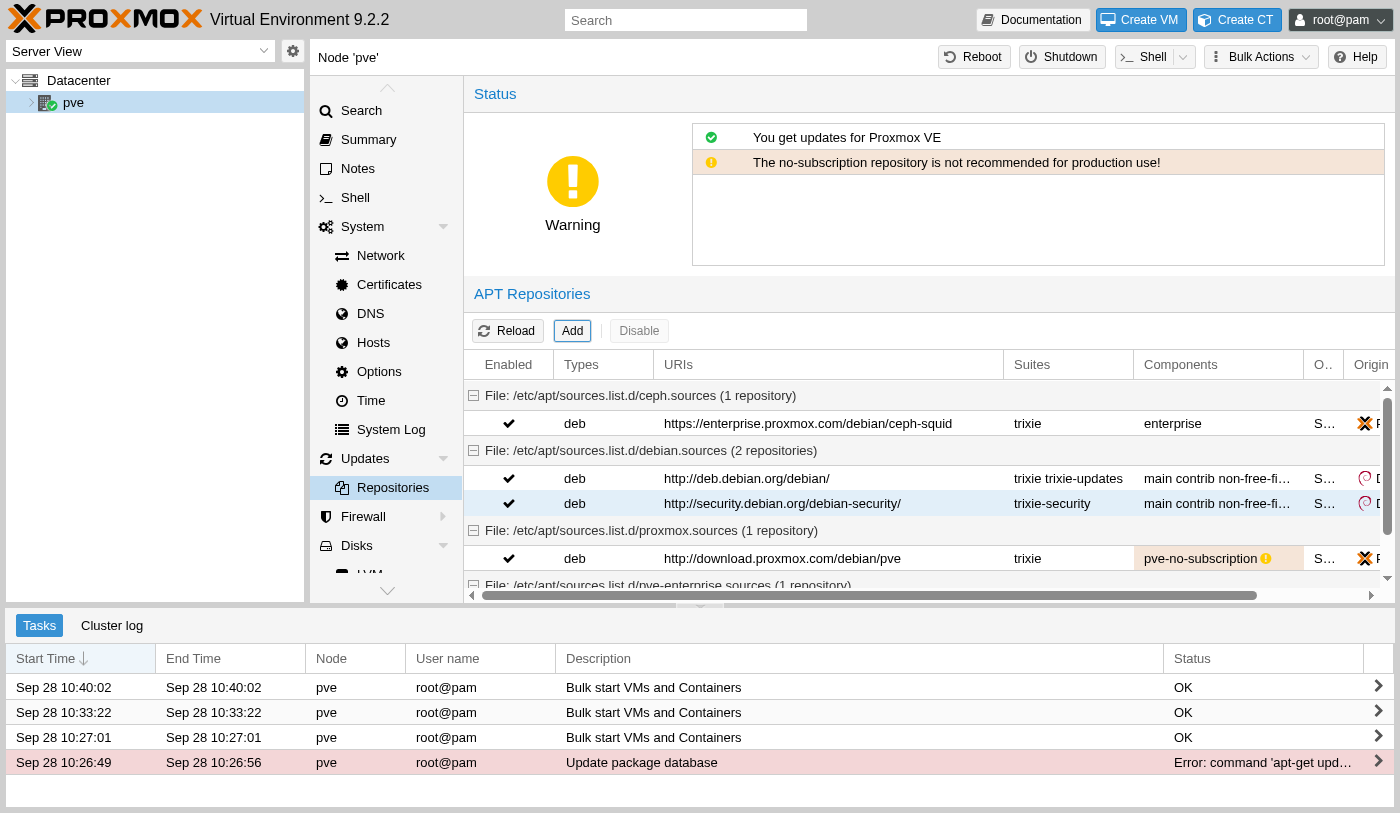Click the Disks drive icon

(326, 546)
